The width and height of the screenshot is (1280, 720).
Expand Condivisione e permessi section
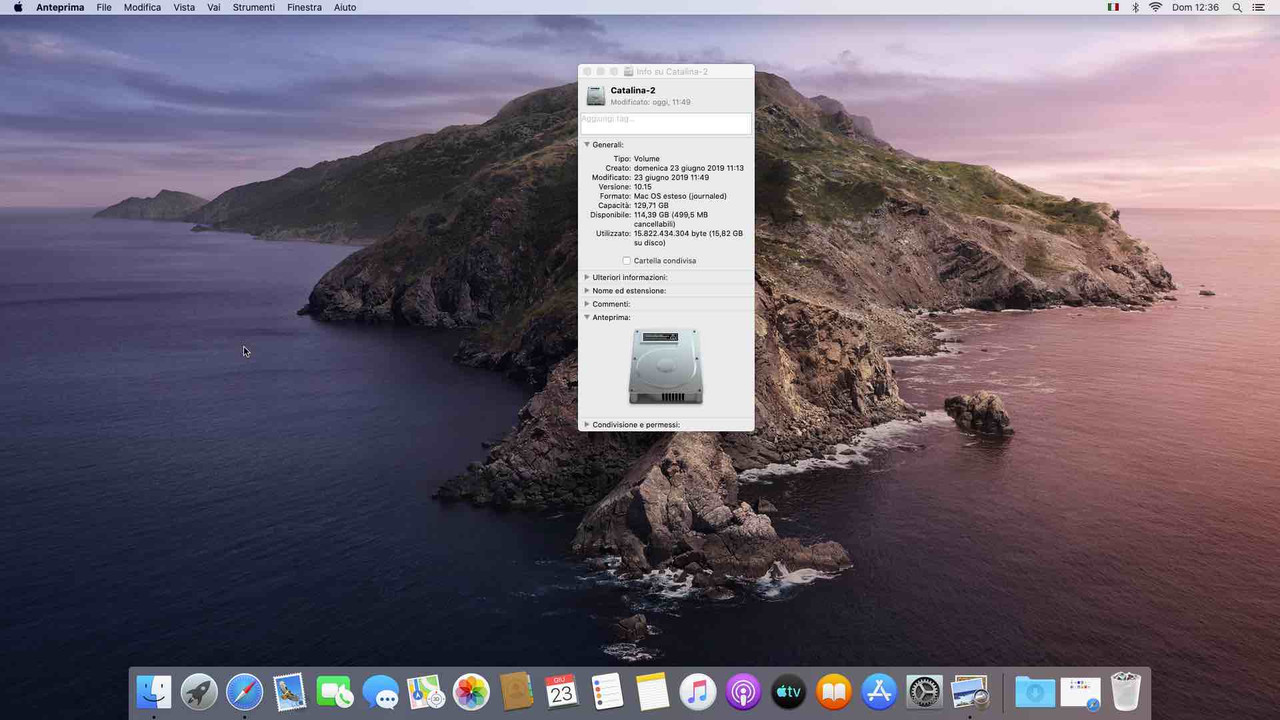[587, 425]
